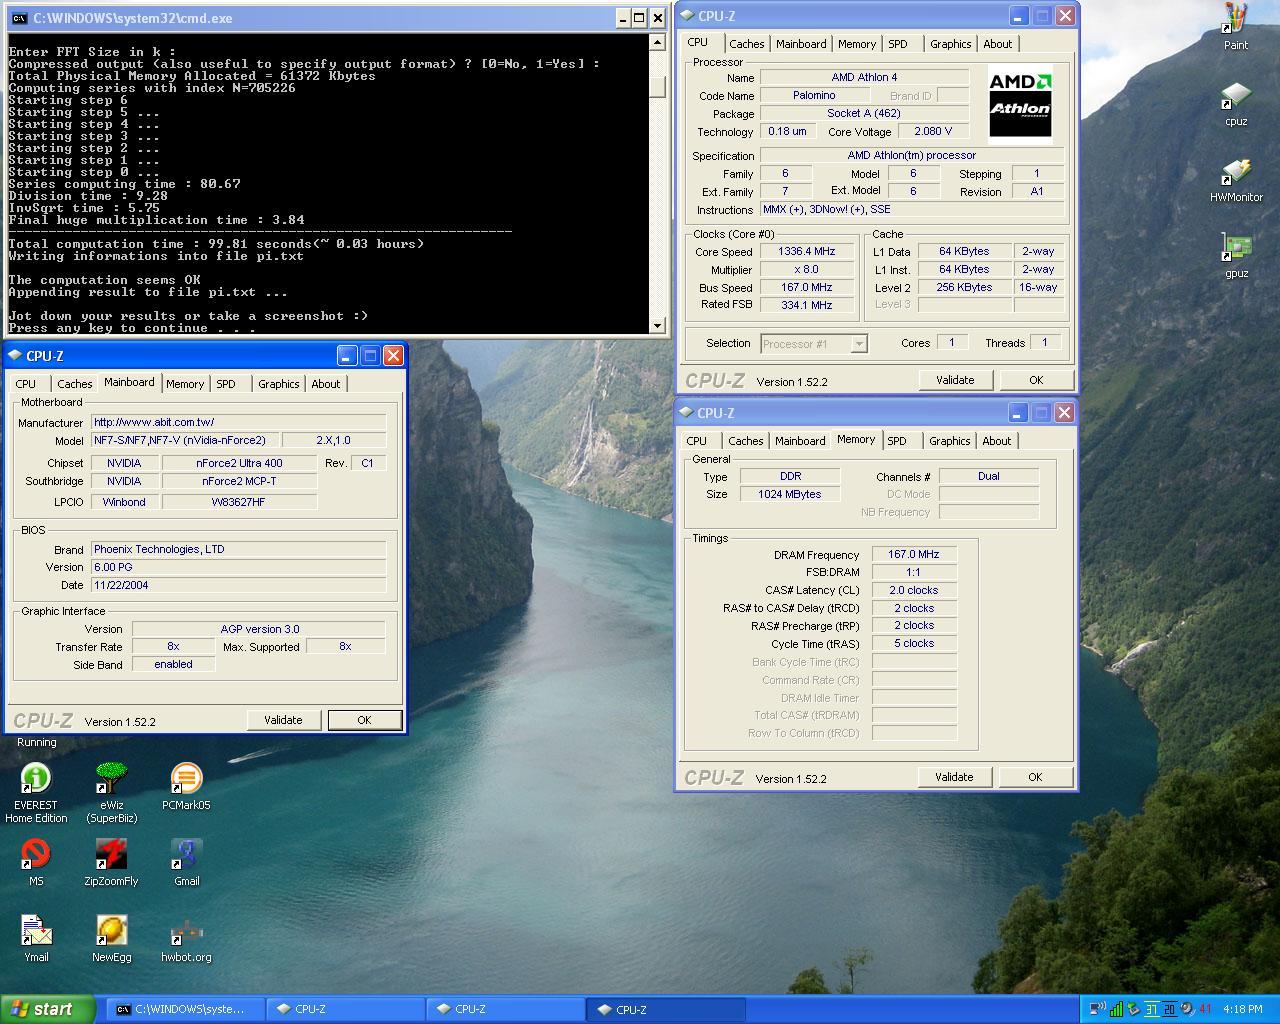Screen dimensions: 1280x1024
Task: Open SPD tab in Memory window
Action: [x=897, y=441]
